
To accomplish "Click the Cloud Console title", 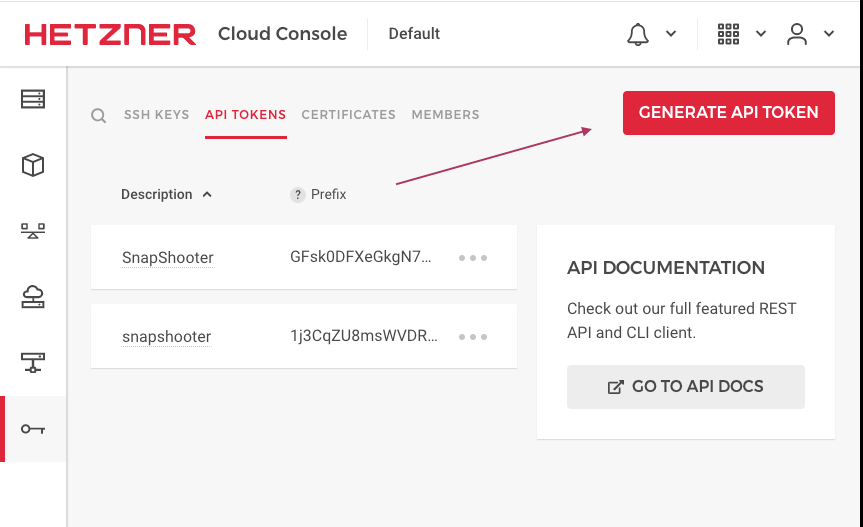I will (x=282, y=34).
